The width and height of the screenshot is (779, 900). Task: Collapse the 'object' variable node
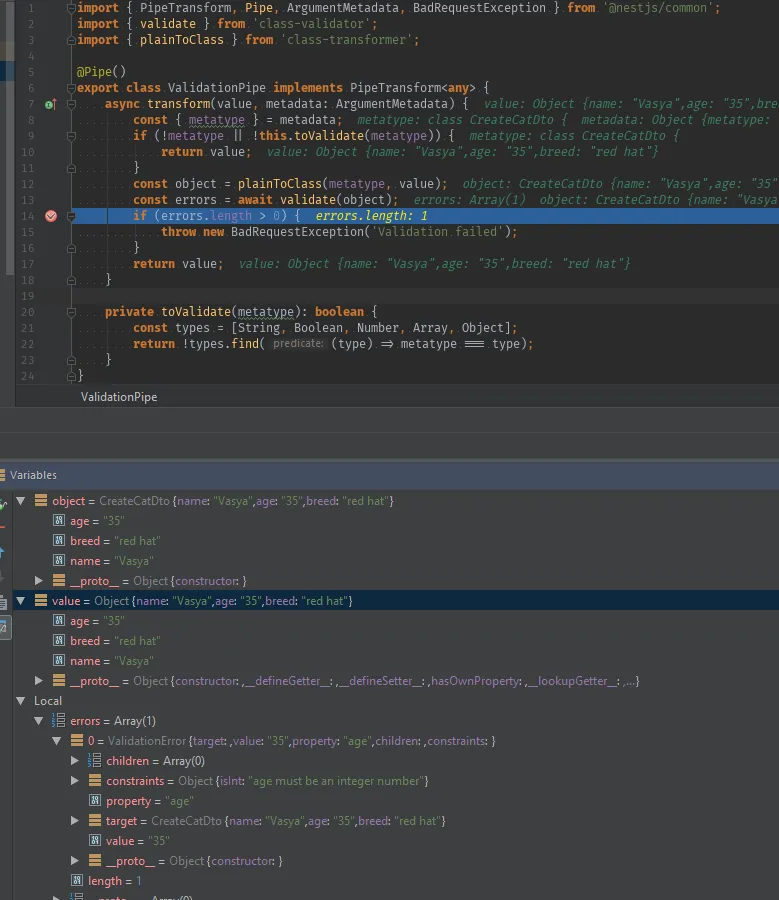click(x=22, y=501)
